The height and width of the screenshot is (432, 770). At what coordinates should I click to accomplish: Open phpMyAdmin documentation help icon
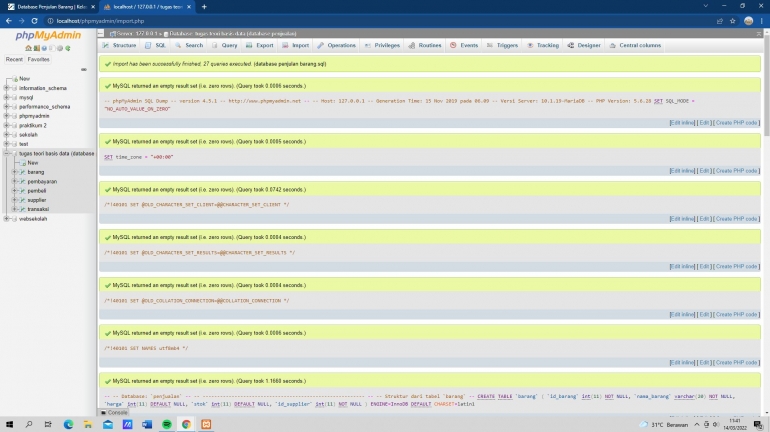(44, 48)
